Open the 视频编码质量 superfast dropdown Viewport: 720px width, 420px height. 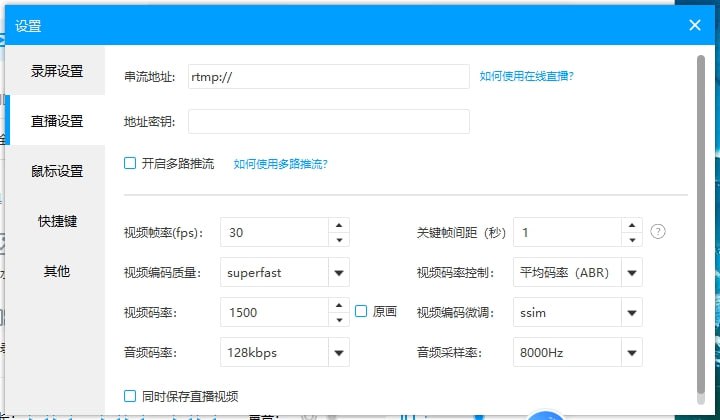point(339,272)
